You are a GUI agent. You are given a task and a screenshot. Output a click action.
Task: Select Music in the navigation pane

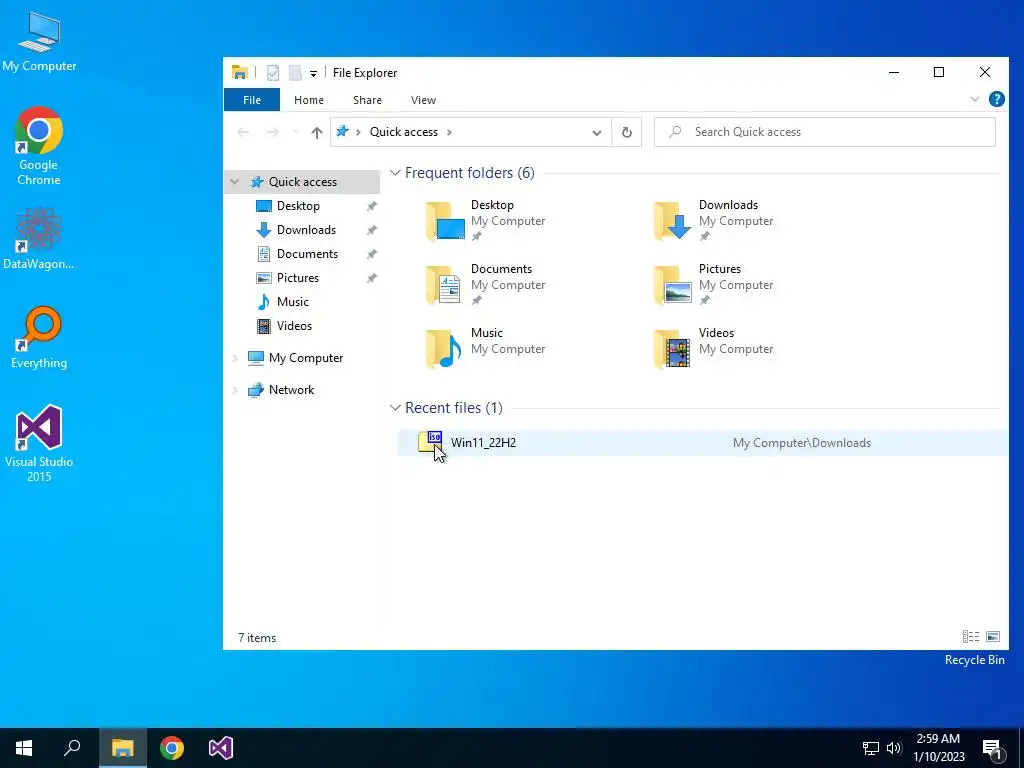tap(292, 302)
